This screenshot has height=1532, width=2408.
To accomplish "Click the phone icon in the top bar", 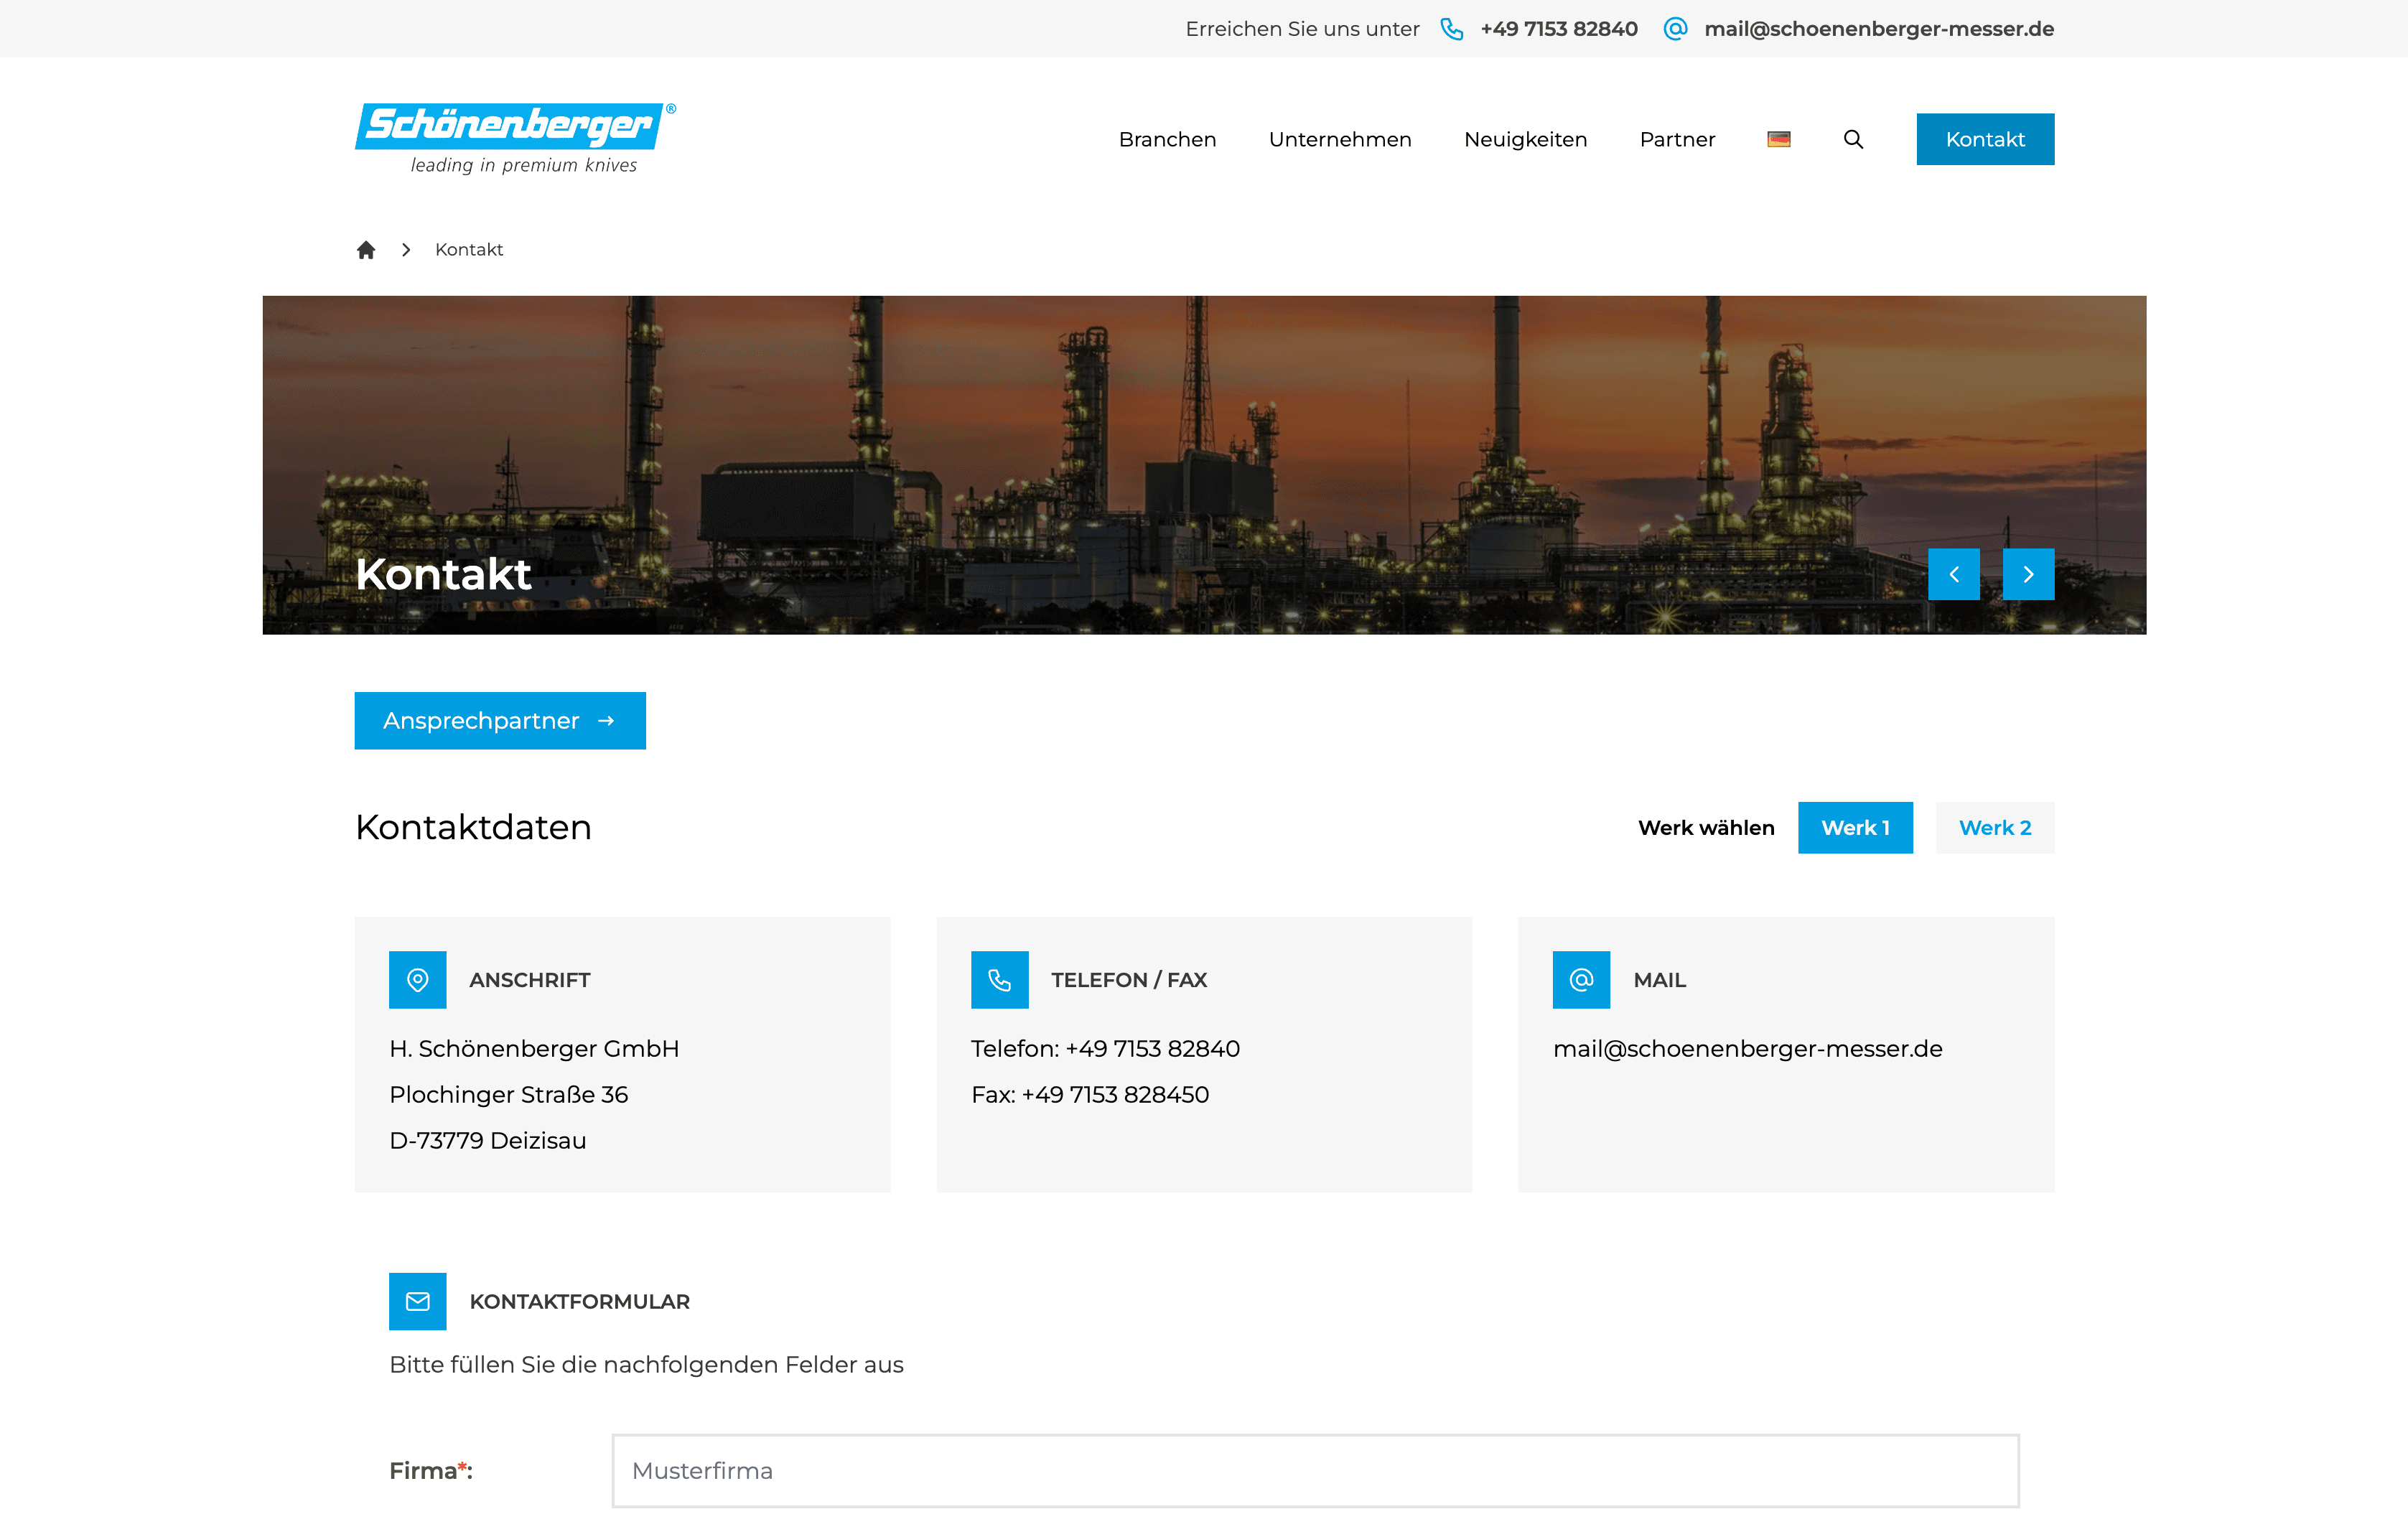I will 1451,29.
